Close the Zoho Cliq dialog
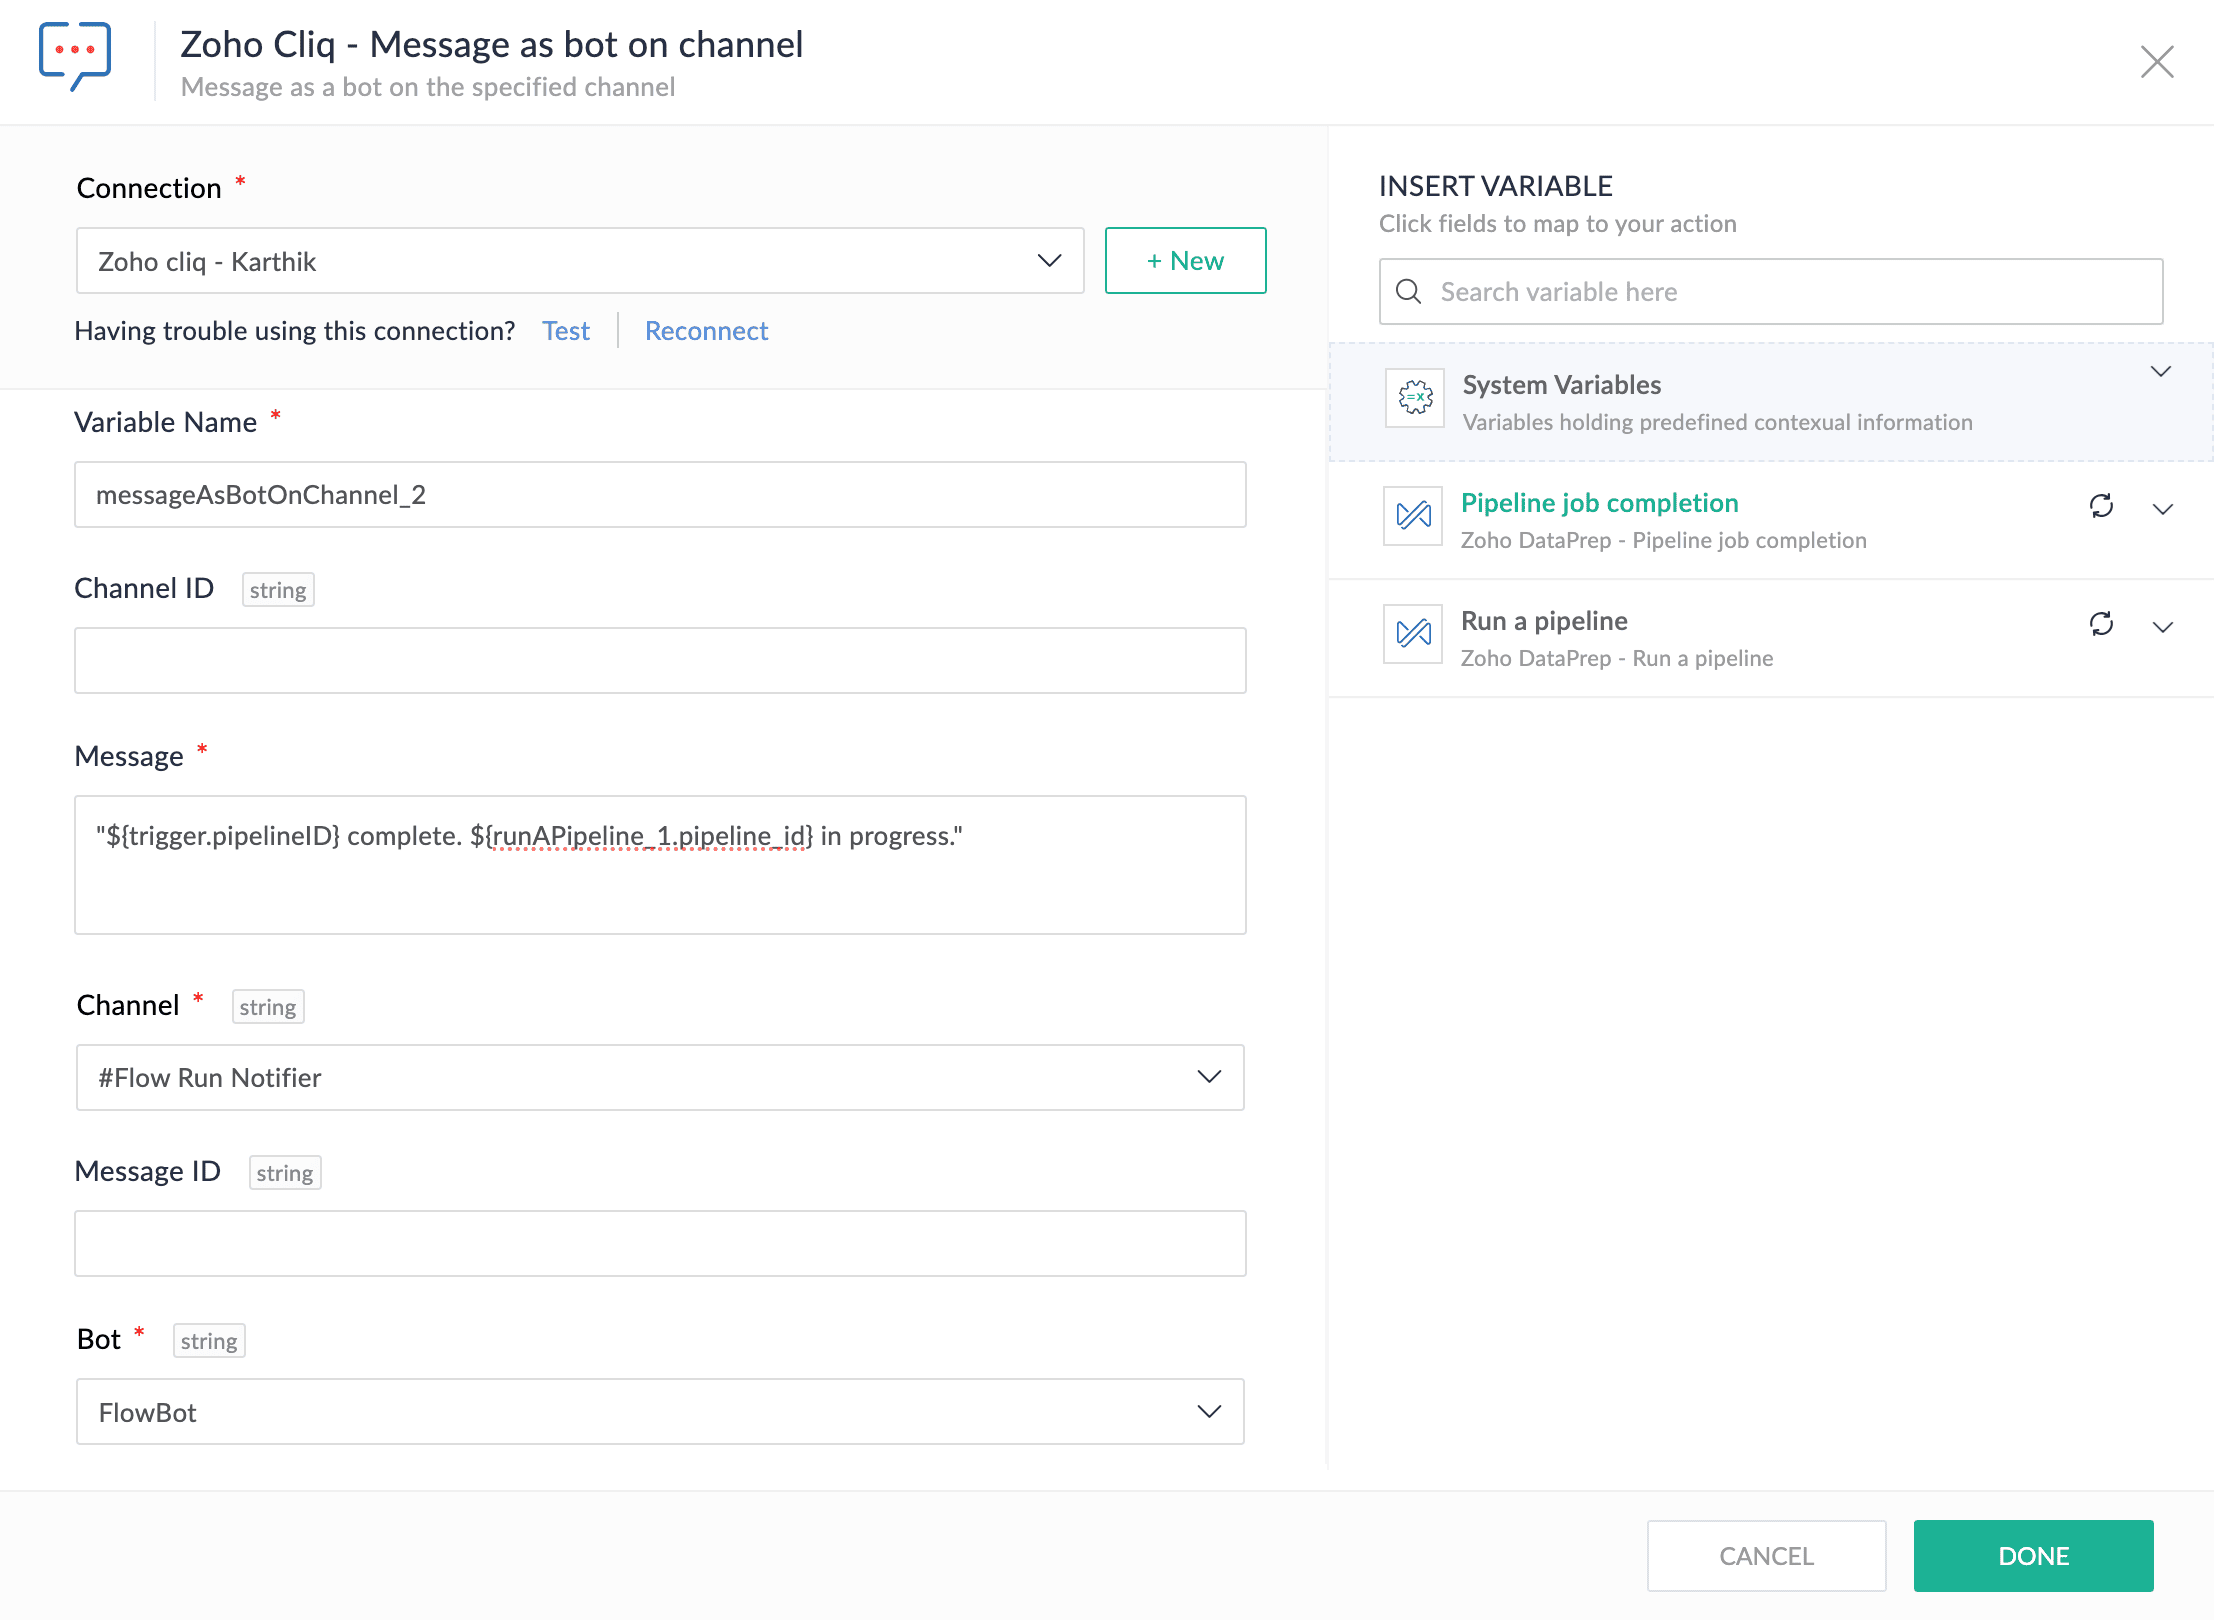The image size is (2214, 1620). 2157,62
